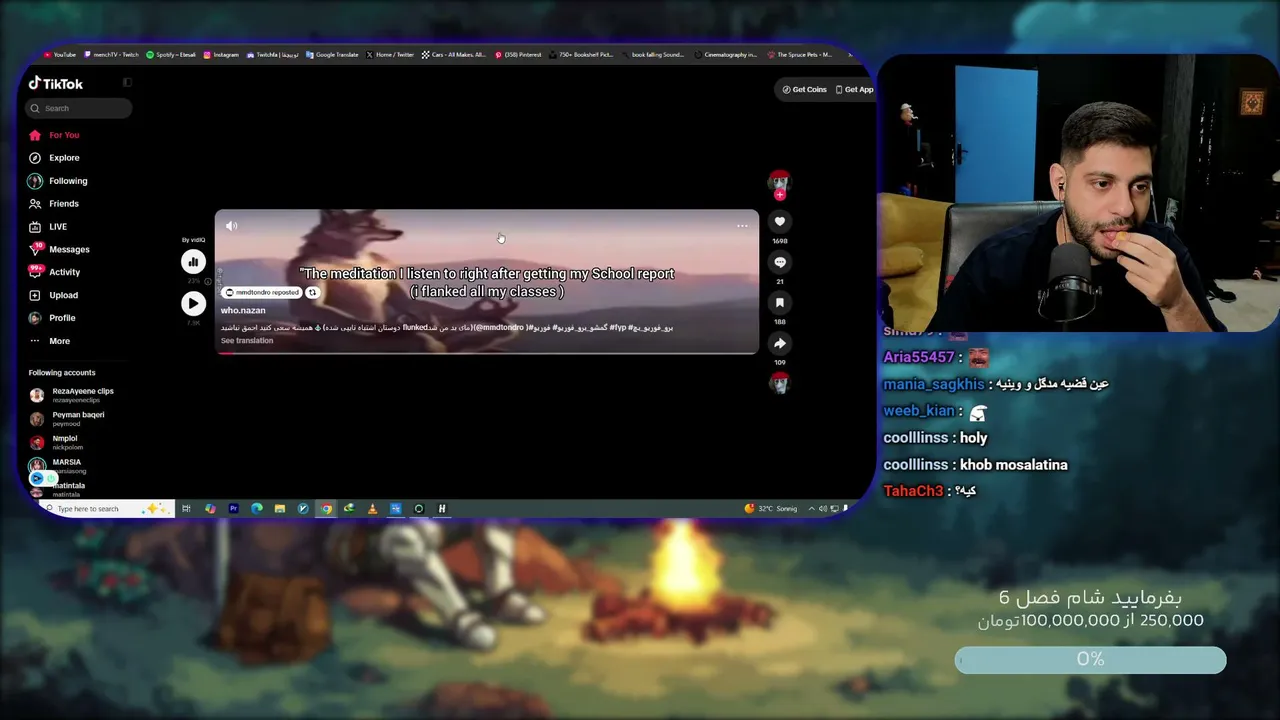This screenshot has height=720, width=1280.
Task: Go to the For You feed
Action: 54,135
